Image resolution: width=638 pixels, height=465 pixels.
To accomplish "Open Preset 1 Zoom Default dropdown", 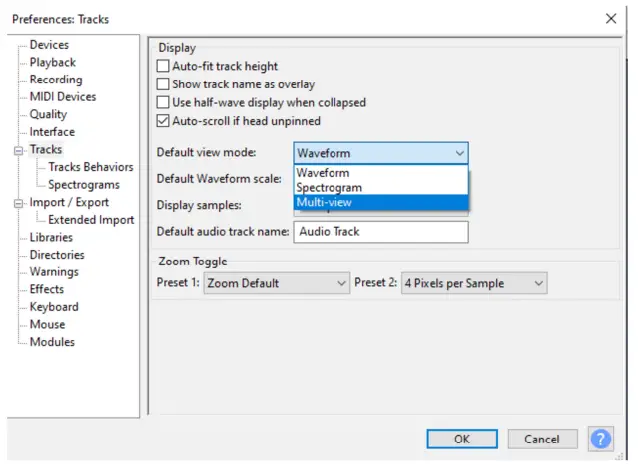I will coord(276,283).
